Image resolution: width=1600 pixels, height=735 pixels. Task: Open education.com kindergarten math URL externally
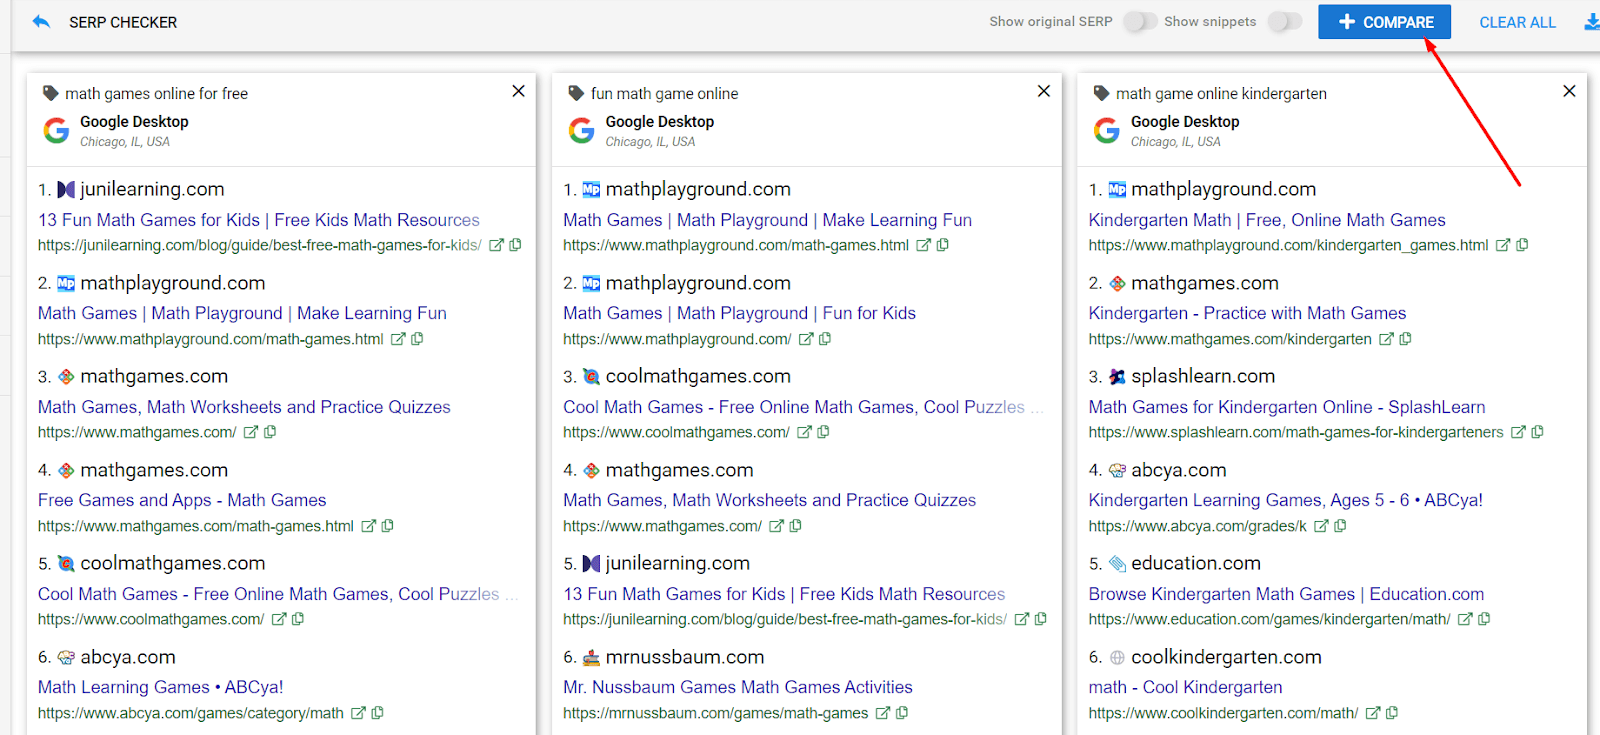(x=1465, y=619)
